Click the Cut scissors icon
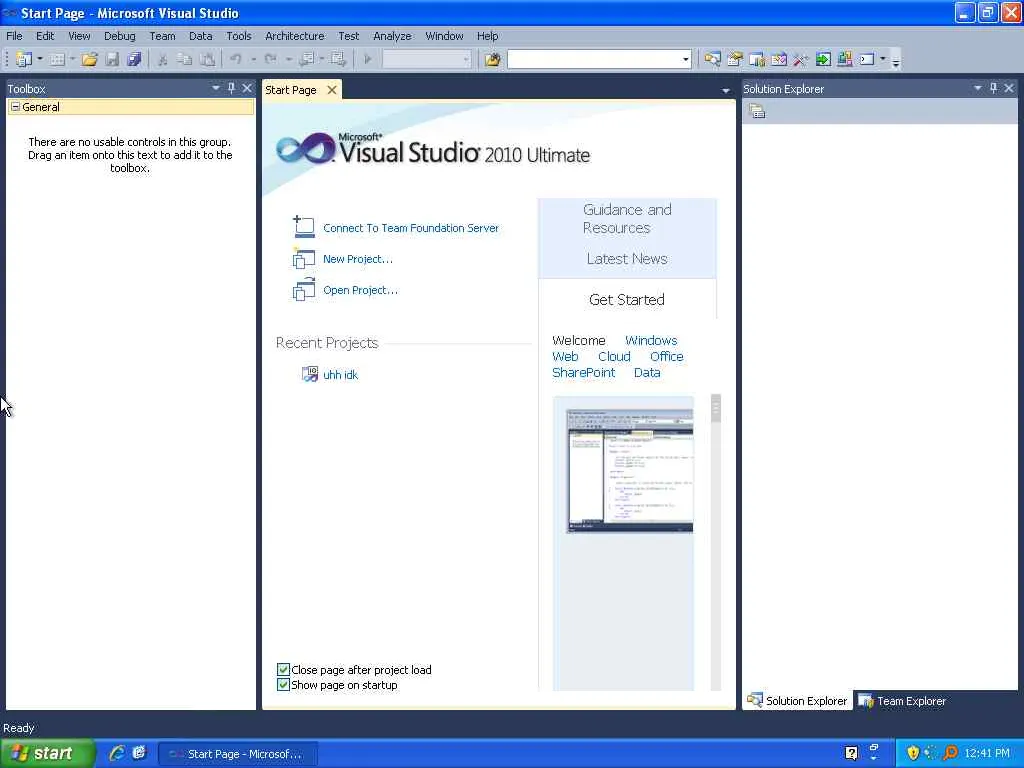The height and width of the screenshot is (768, 1024). 163,59
